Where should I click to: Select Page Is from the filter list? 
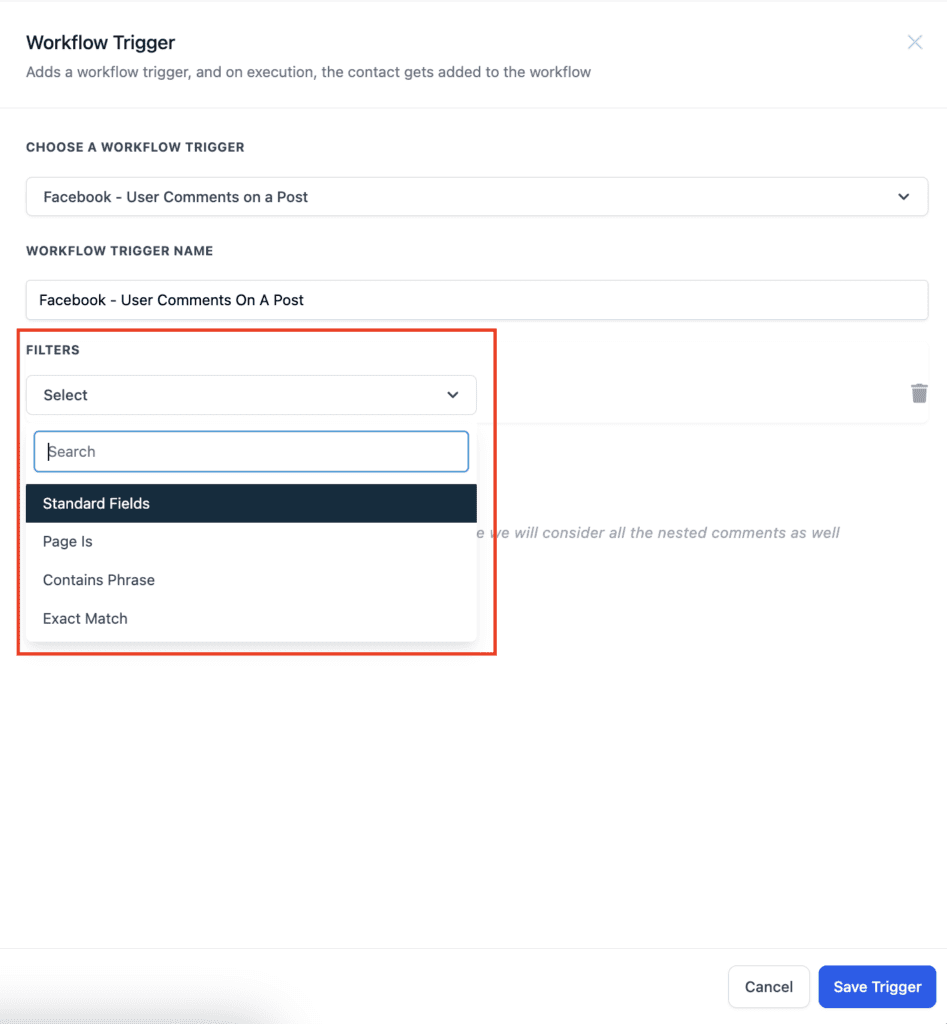point(67,541)
